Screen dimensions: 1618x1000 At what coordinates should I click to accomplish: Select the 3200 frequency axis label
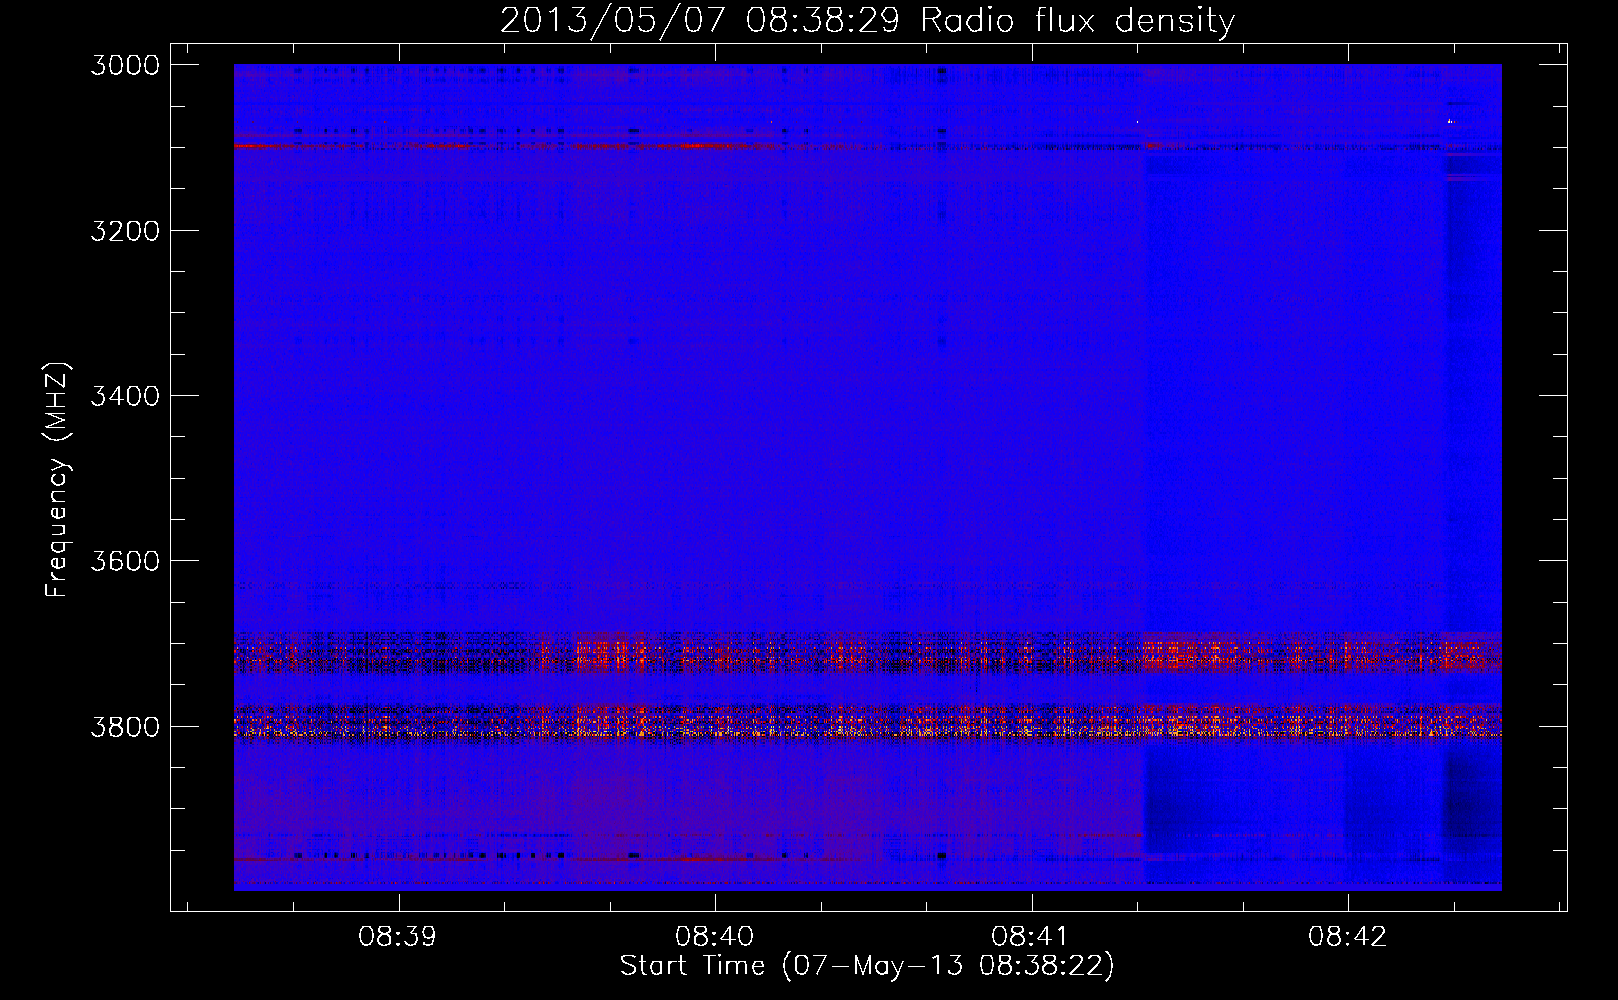tap(125, 230)
